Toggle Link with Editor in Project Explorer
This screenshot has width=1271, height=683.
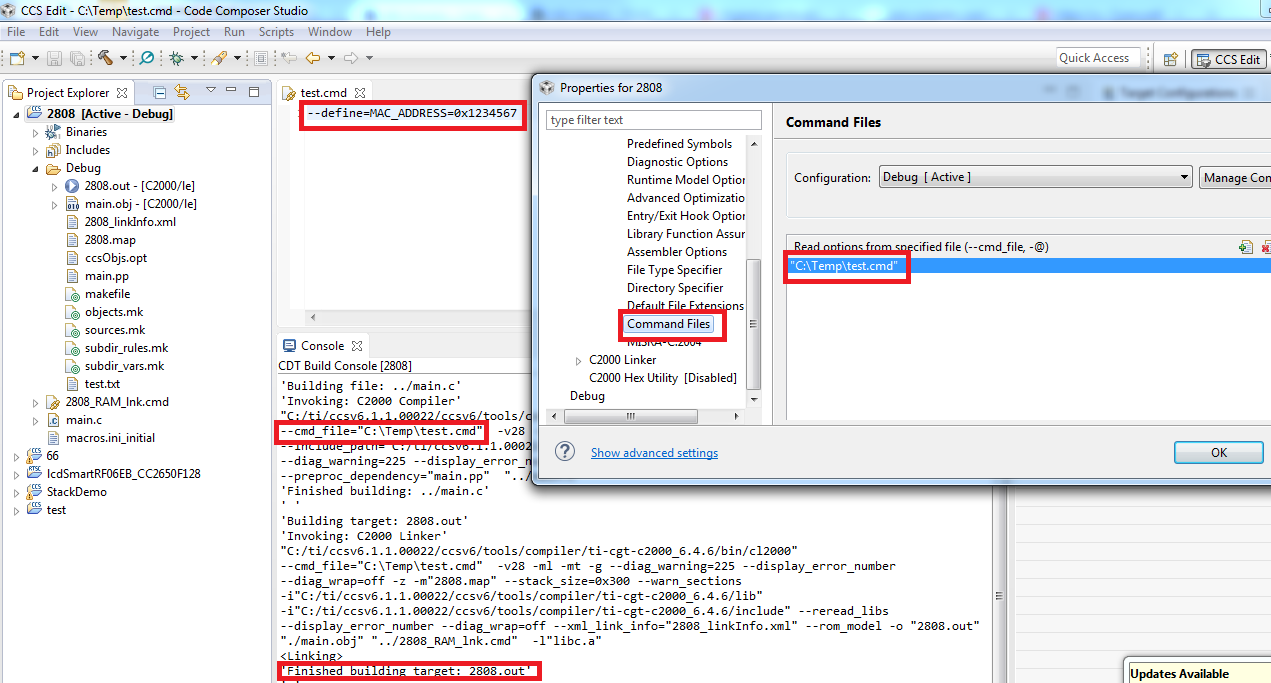point(182,92)
